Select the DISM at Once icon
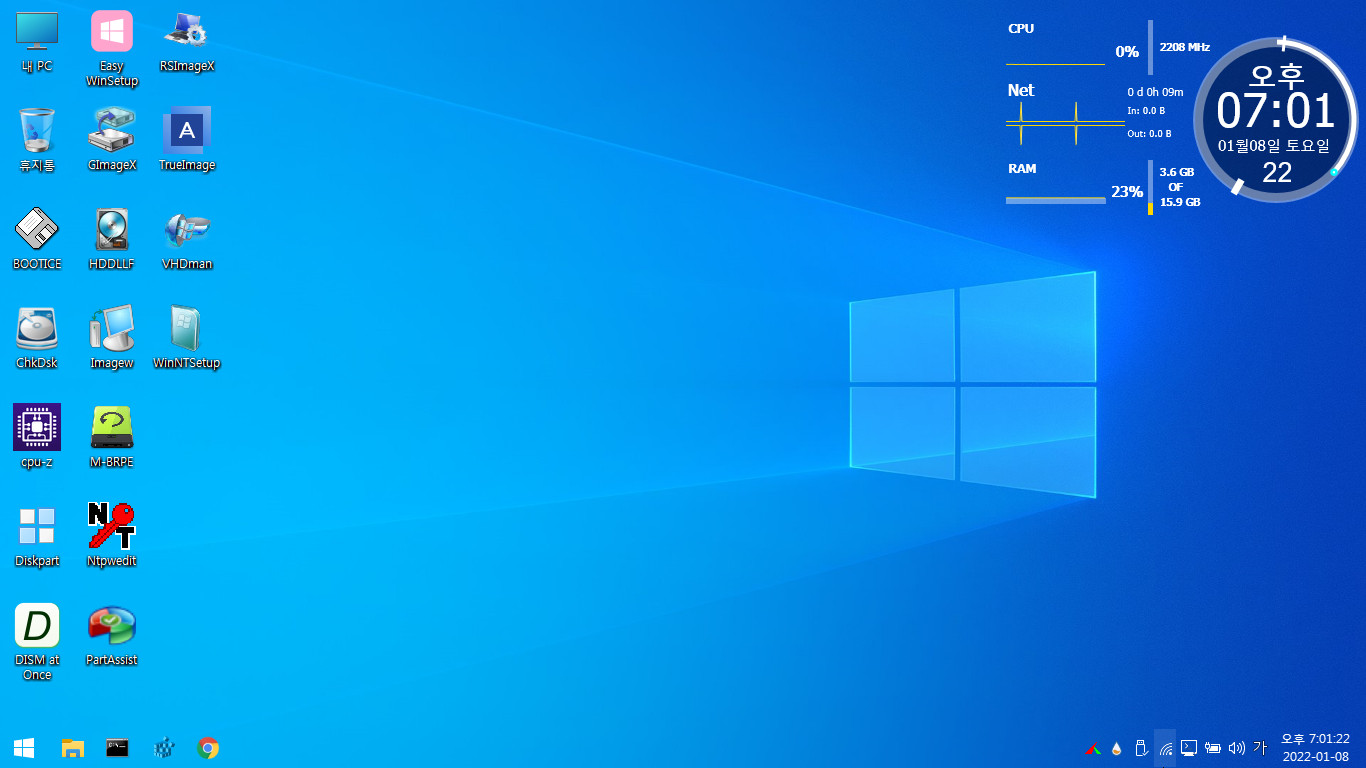 tap(37, 642)
